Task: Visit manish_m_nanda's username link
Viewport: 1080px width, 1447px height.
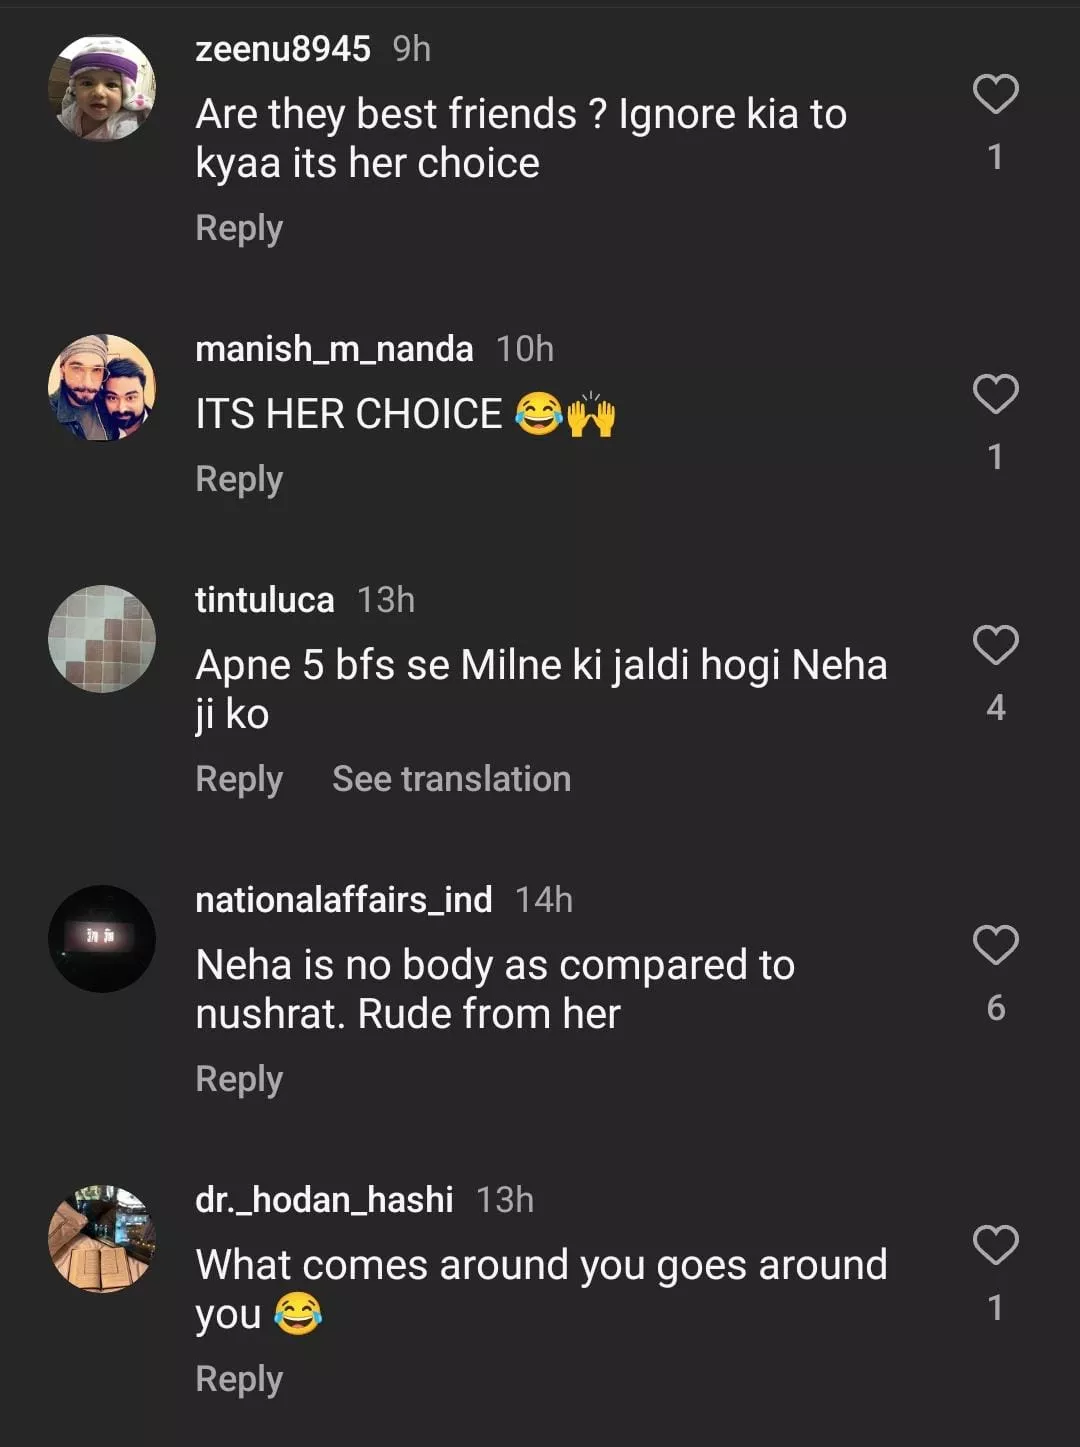Action: 334,349
